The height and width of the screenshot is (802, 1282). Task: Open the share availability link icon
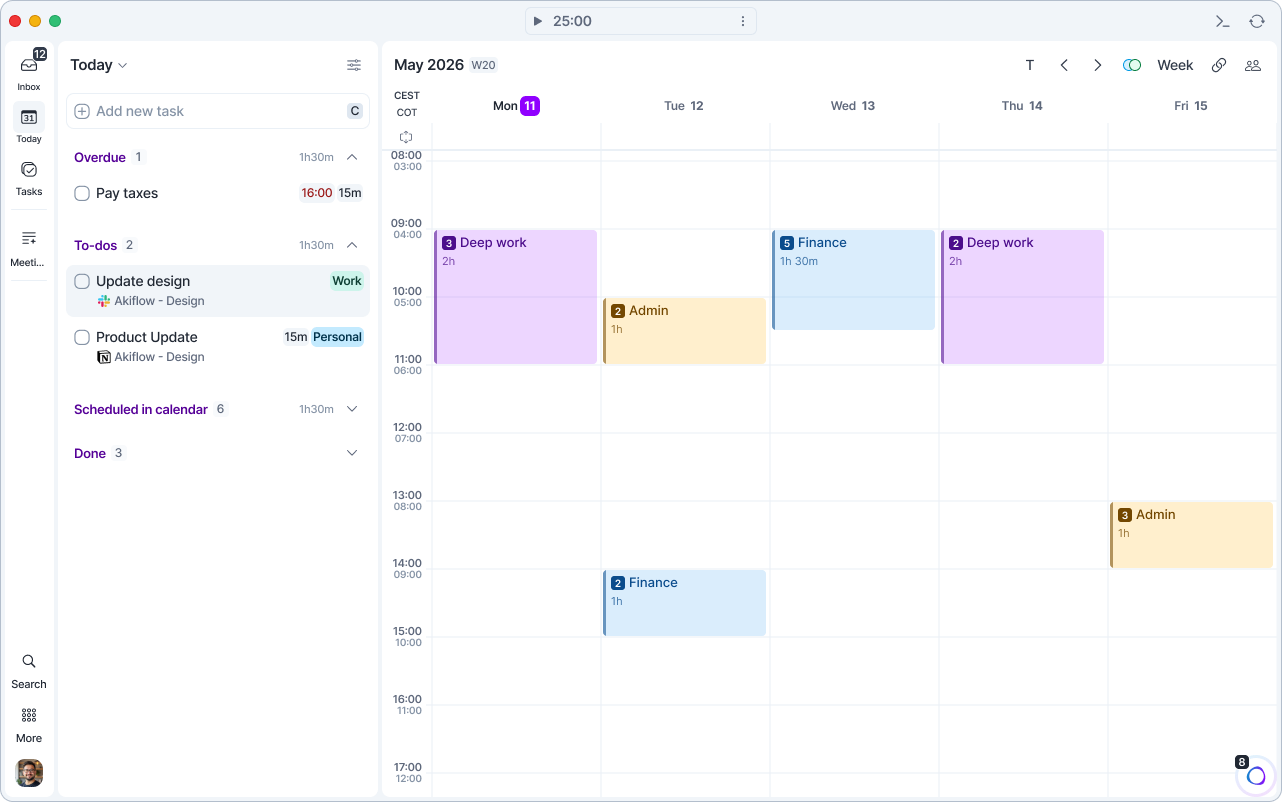coord(1219,65)
